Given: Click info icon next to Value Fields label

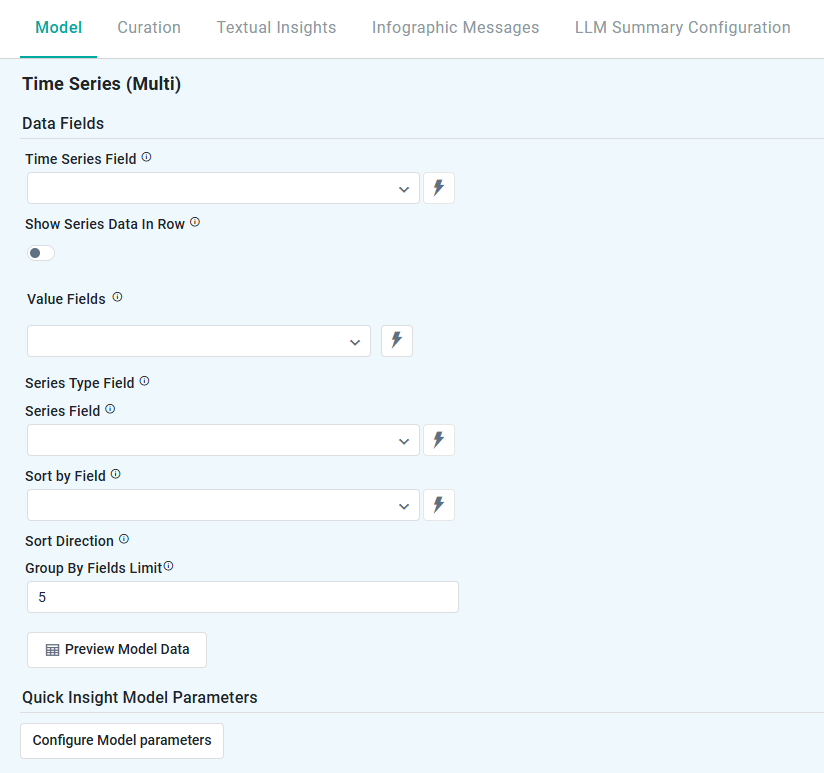Looking at the screenshot, I should pyautogui.click(x=117, y=298).
